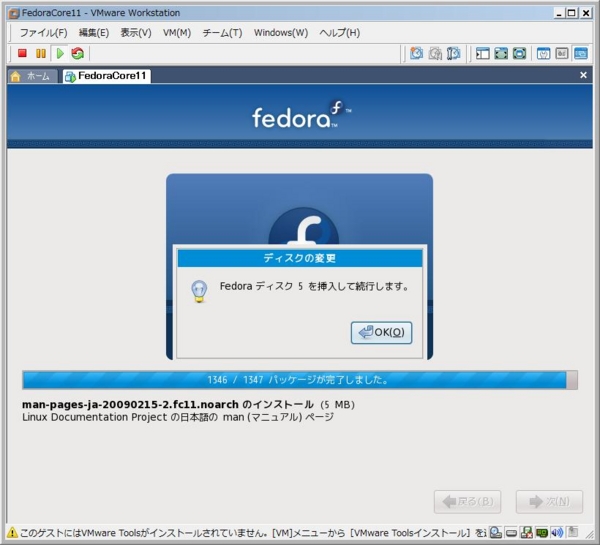The height and width of the screenshot is (545, 600).
Task: Click the VMware Tools warning message
Action: point(253,533)
